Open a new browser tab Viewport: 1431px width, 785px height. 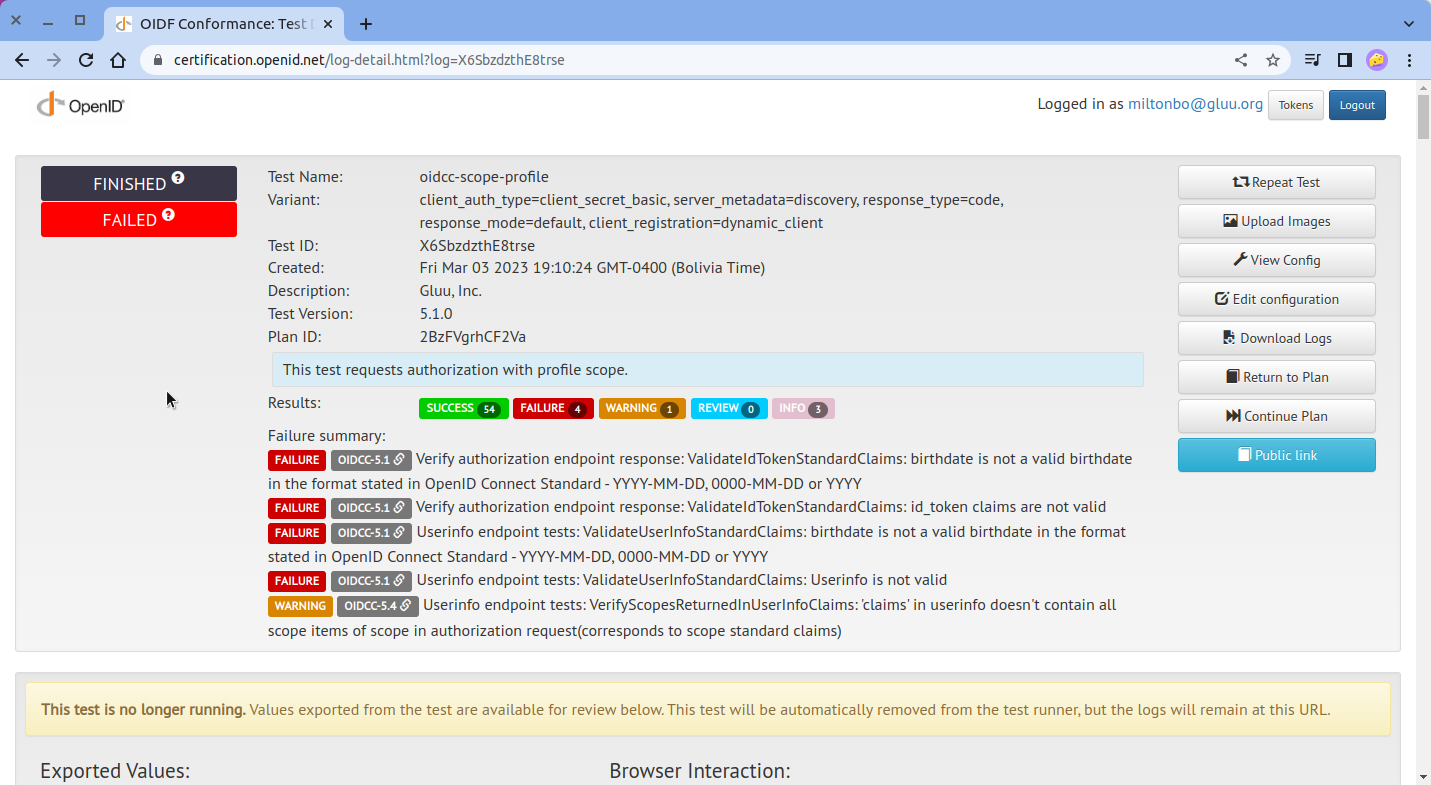(366, 24)
